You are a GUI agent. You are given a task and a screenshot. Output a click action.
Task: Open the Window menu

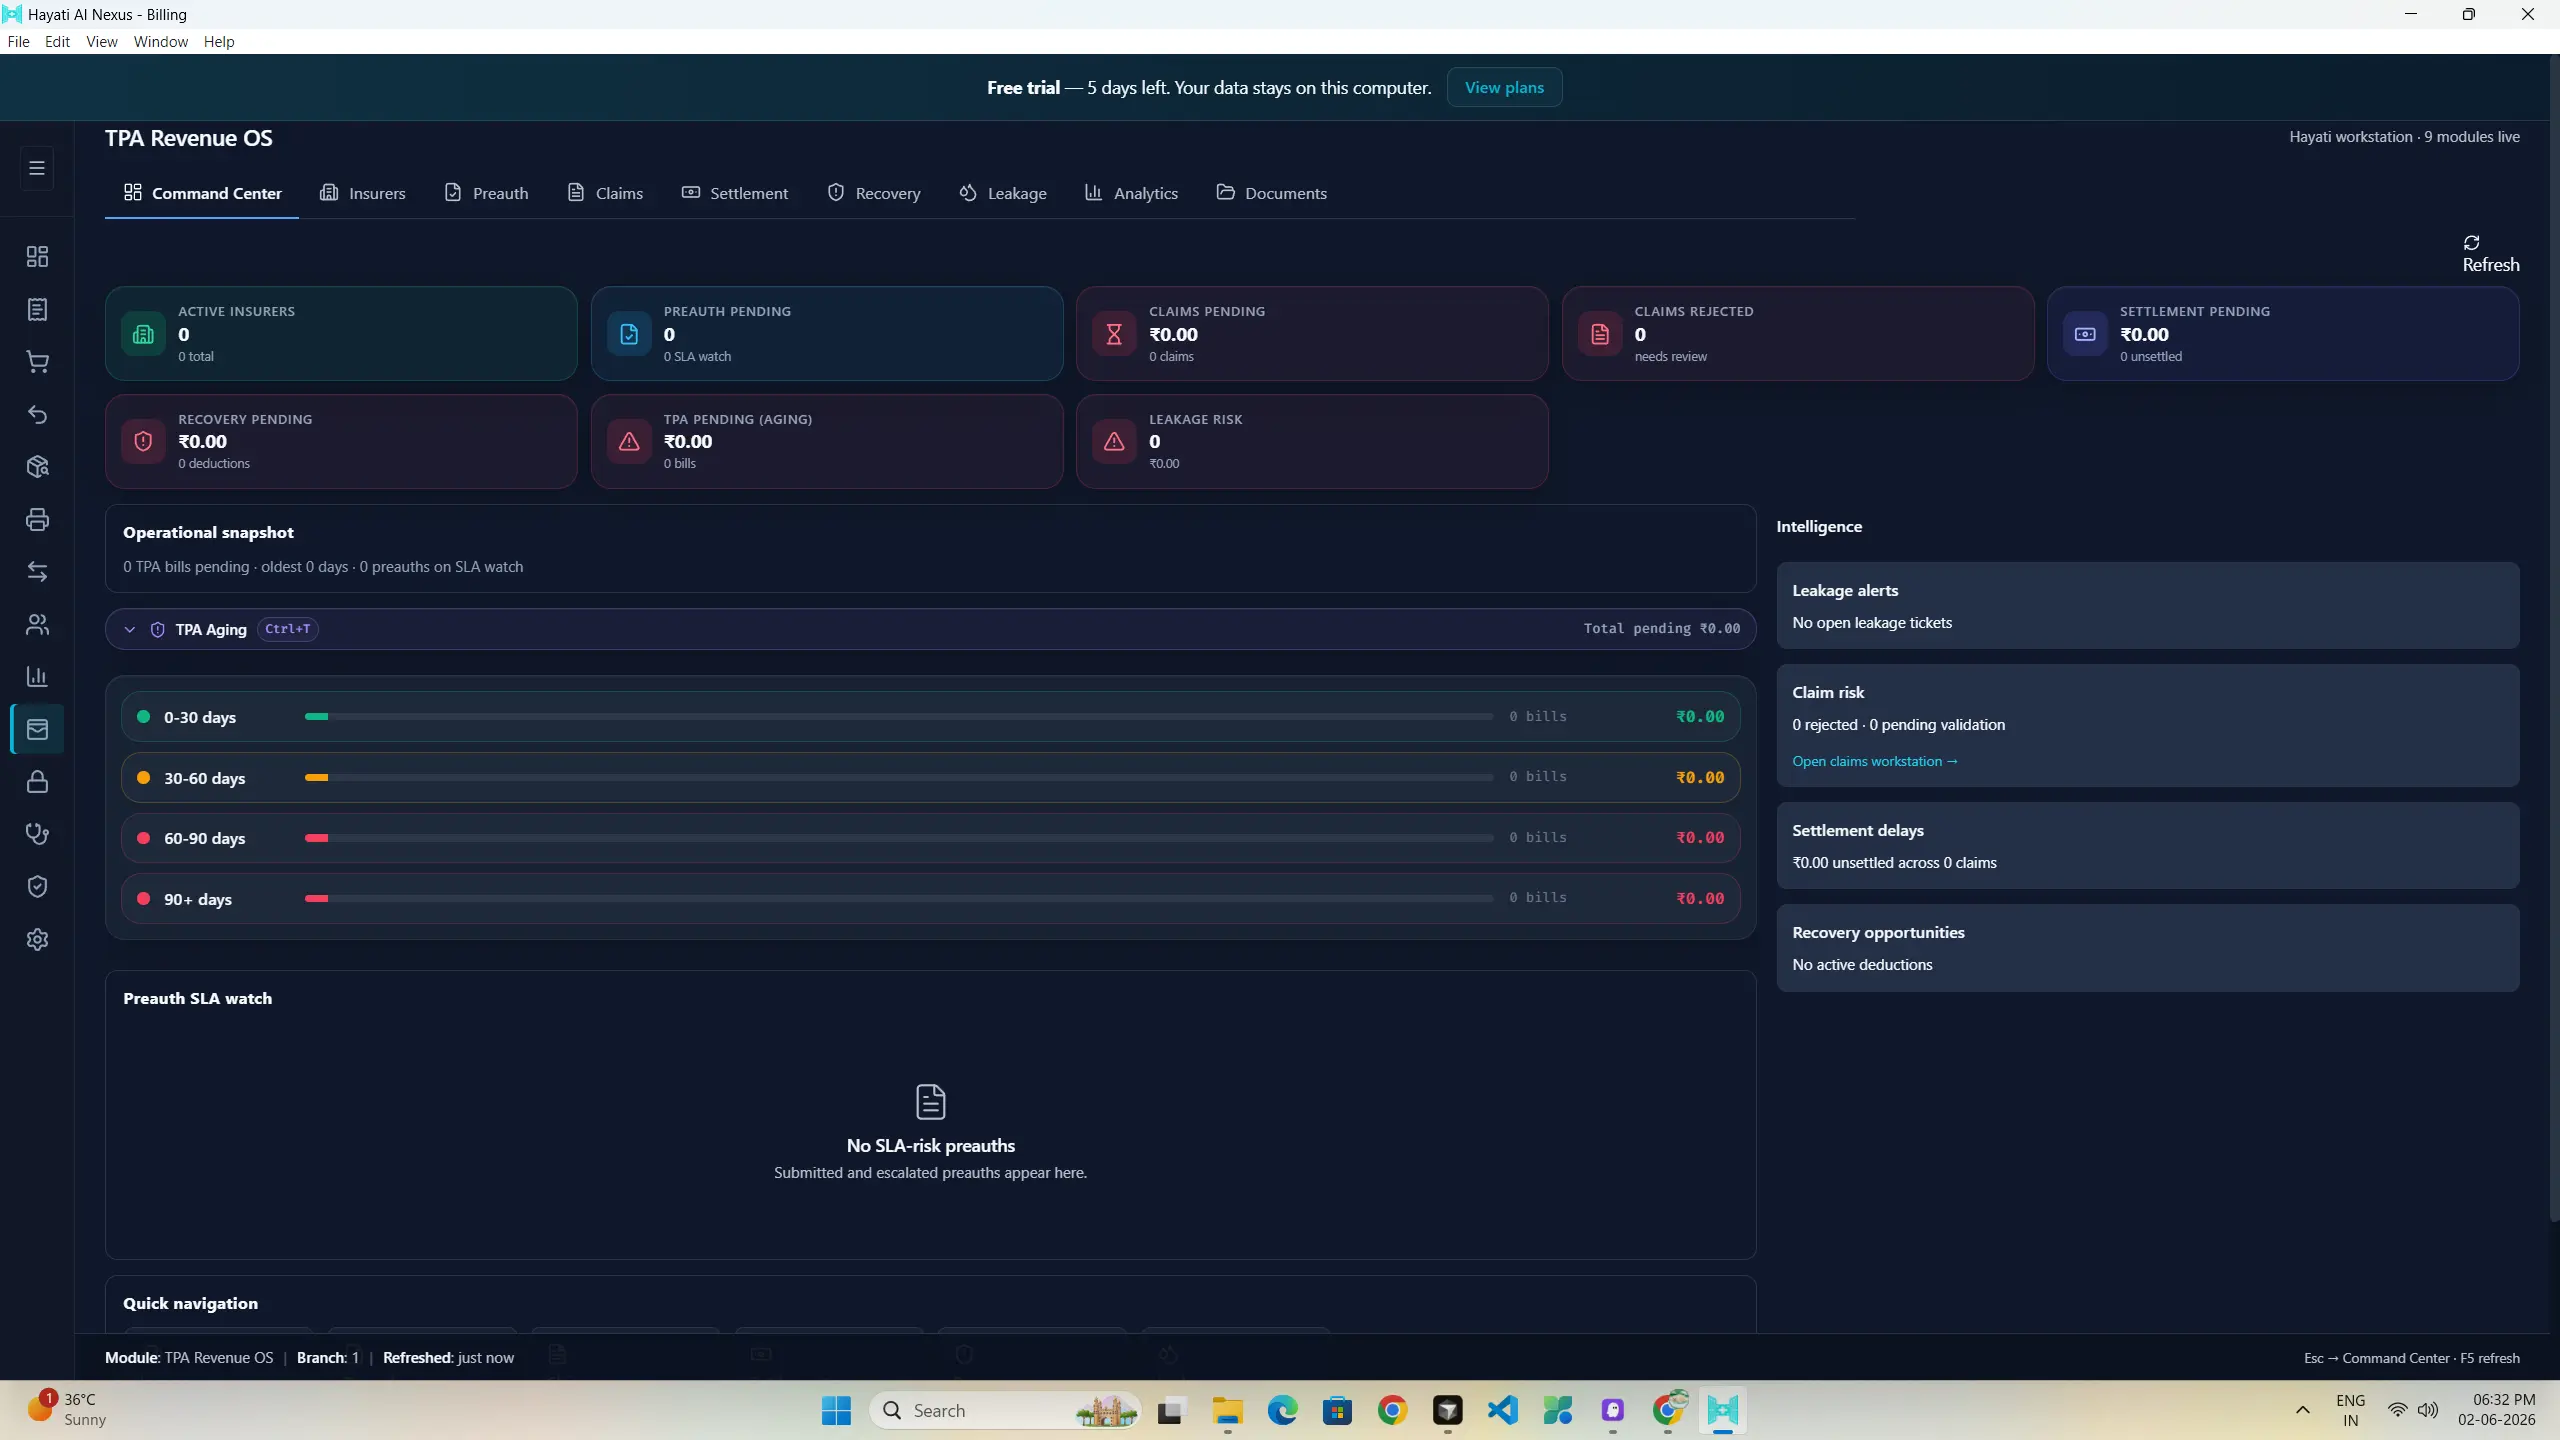(160, 41)
